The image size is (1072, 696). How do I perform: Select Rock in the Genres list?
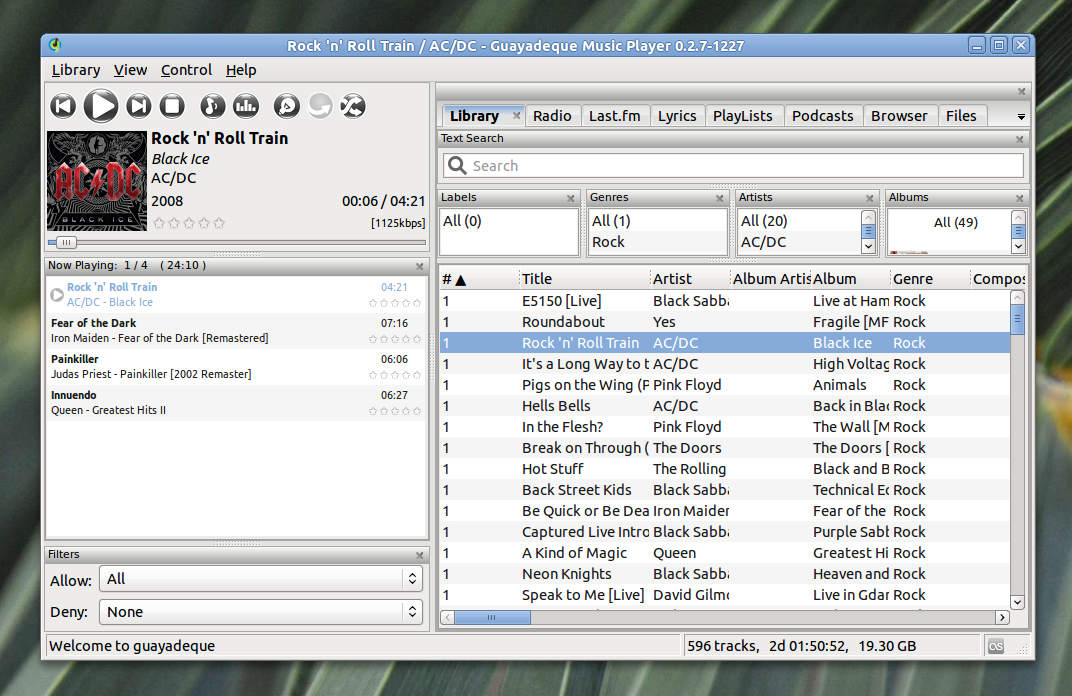pyautogui.click(x=656, y=242)
